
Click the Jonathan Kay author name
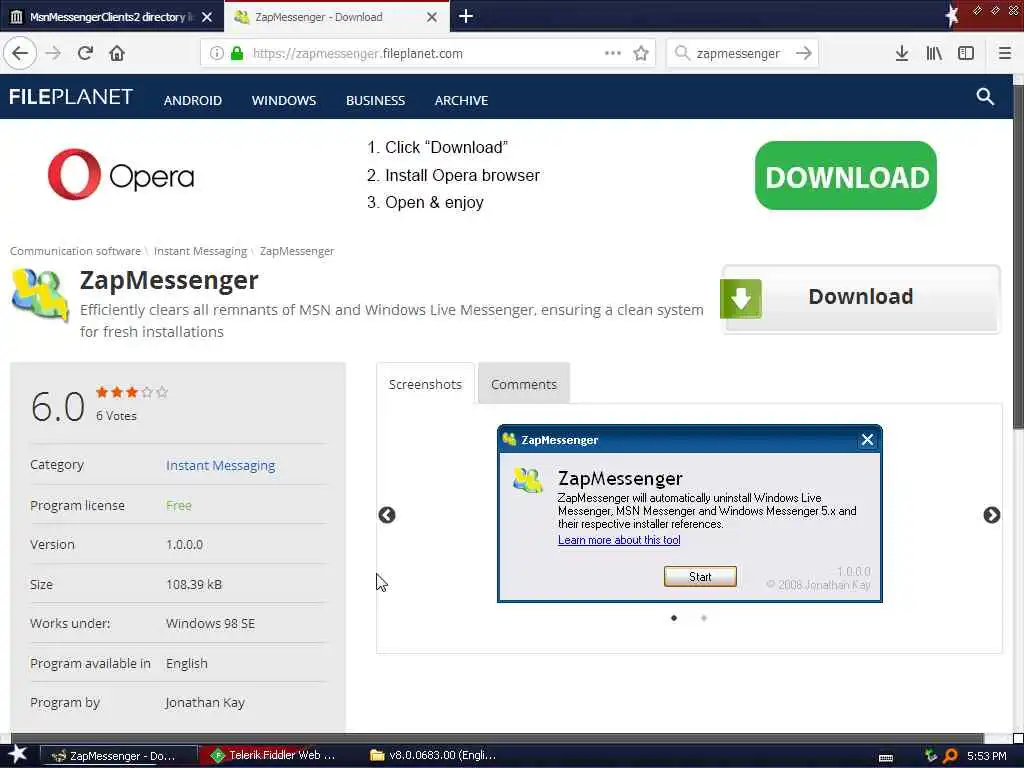(204, 703)
